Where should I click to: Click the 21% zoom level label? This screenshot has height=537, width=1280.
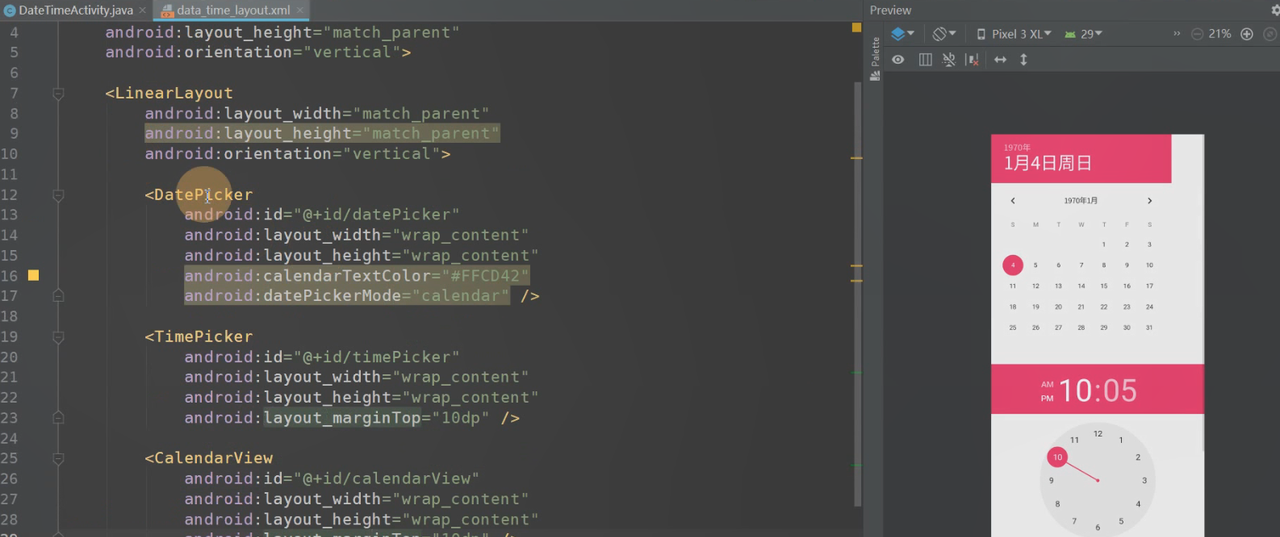point(1220,34)
